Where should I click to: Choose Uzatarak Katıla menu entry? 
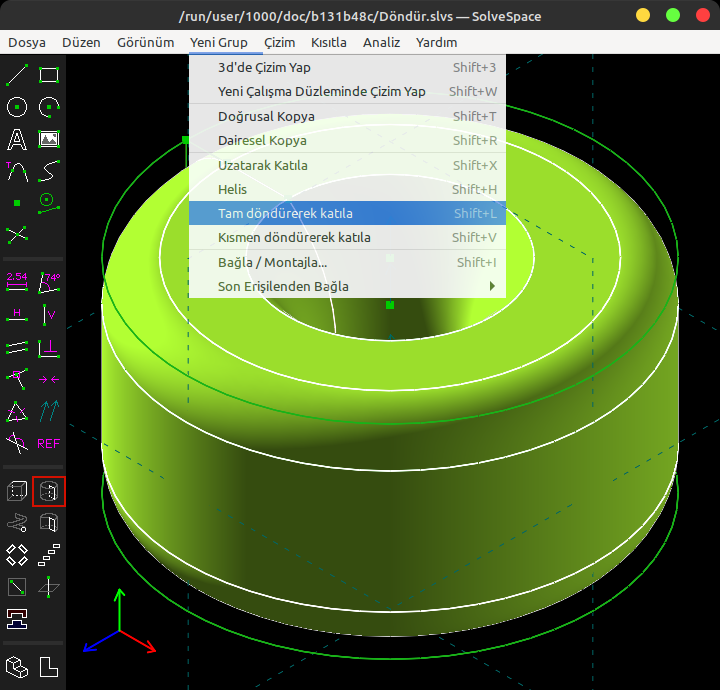(x=347, y=165)
